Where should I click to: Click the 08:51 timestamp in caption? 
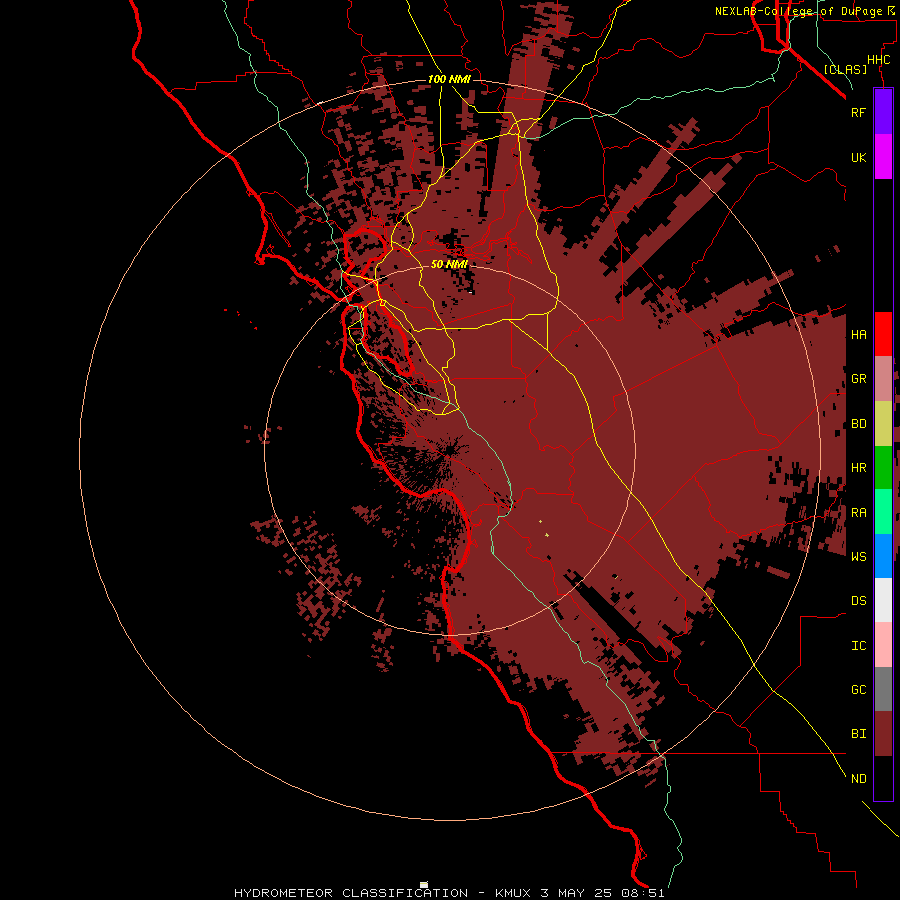pos(642,893)
